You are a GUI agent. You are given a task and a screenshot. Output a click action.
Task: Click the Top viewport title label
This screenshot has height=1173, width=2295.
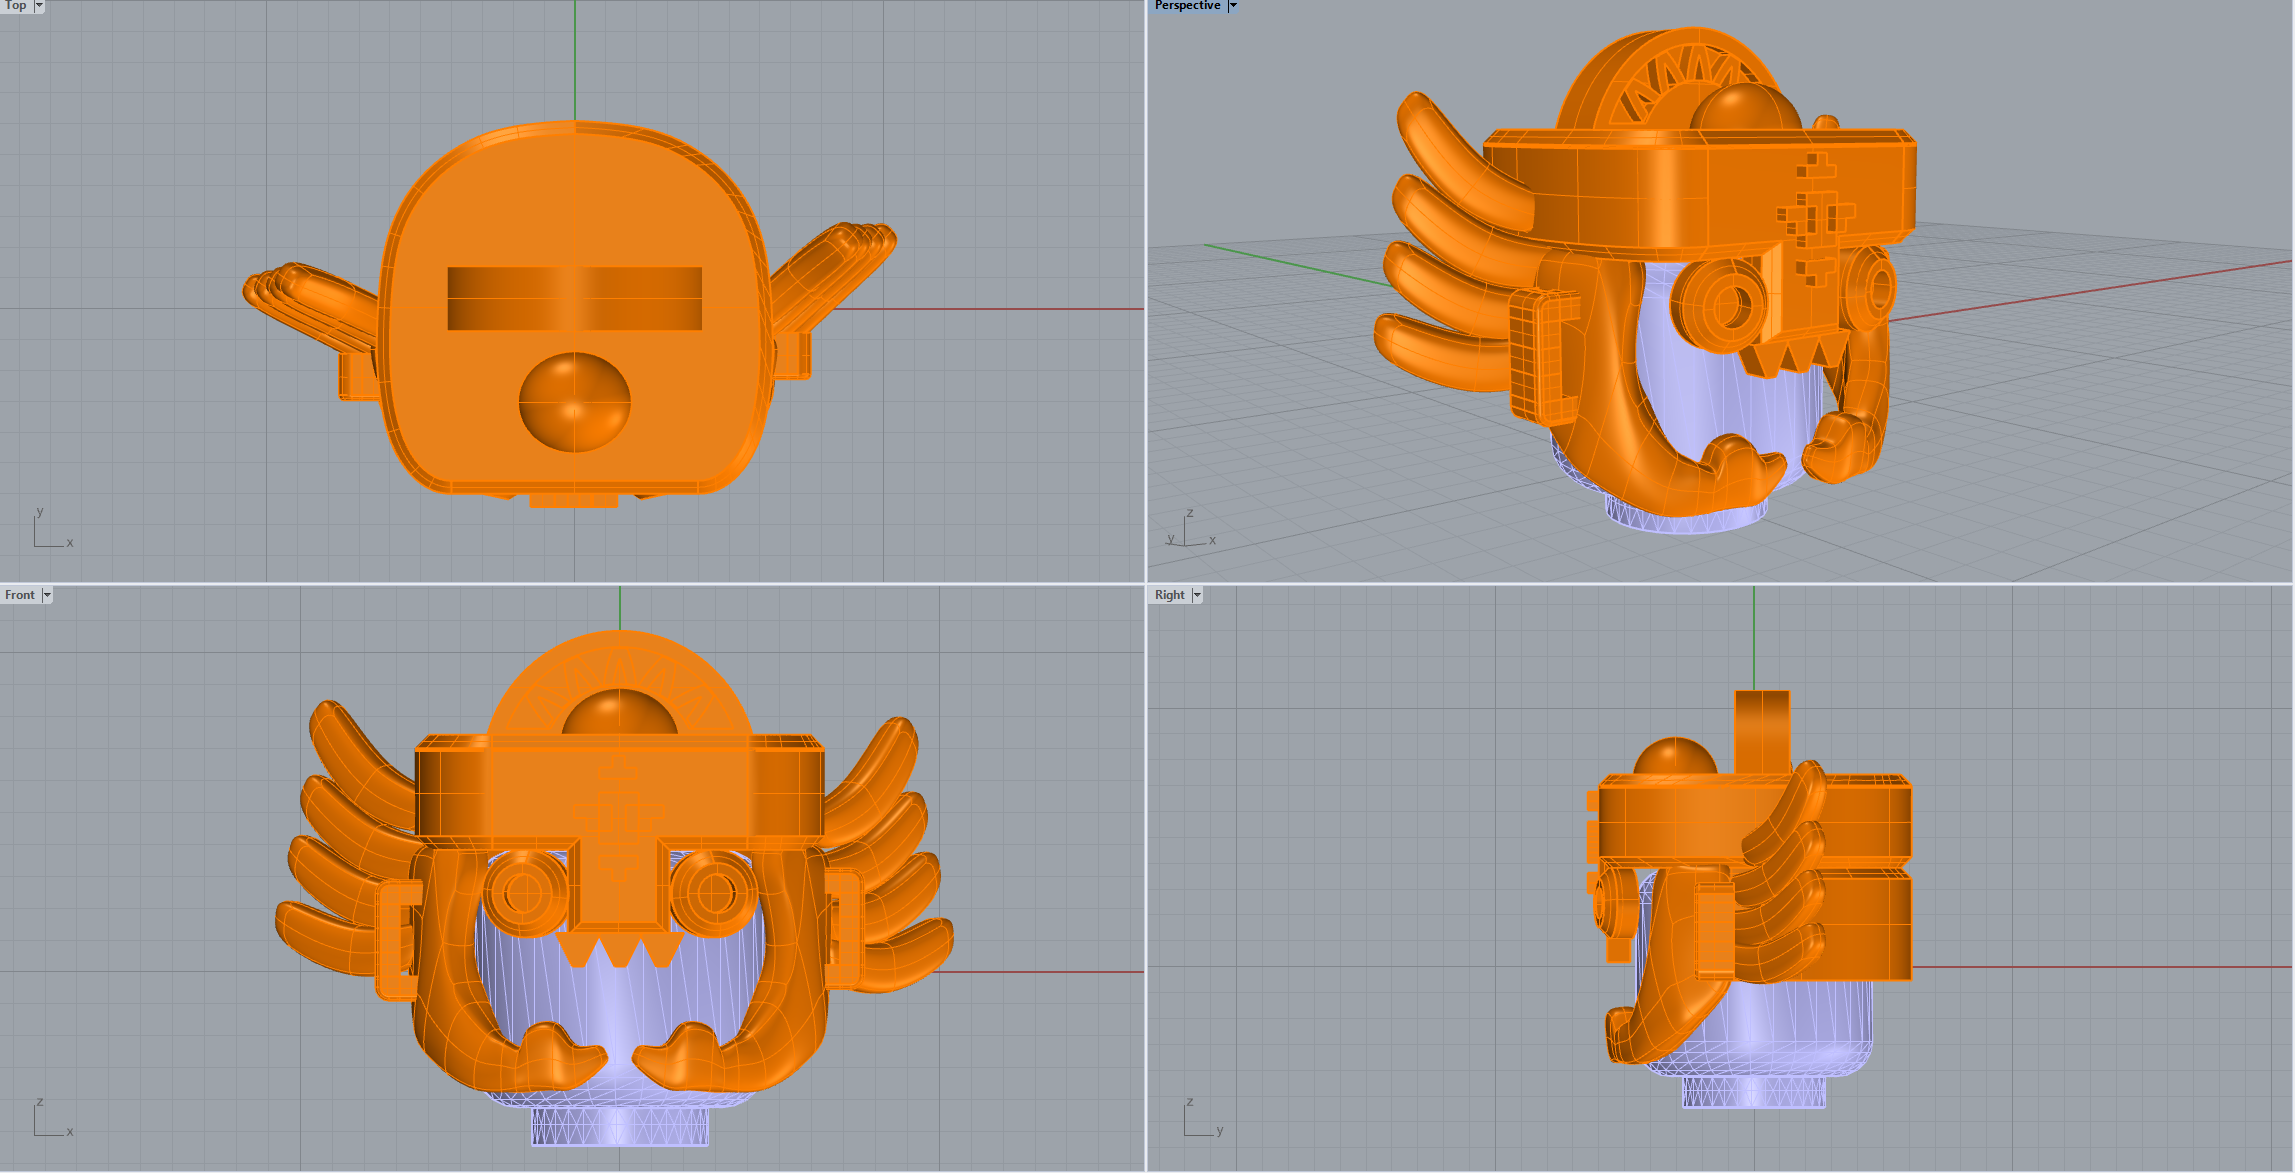pos(16,6)
